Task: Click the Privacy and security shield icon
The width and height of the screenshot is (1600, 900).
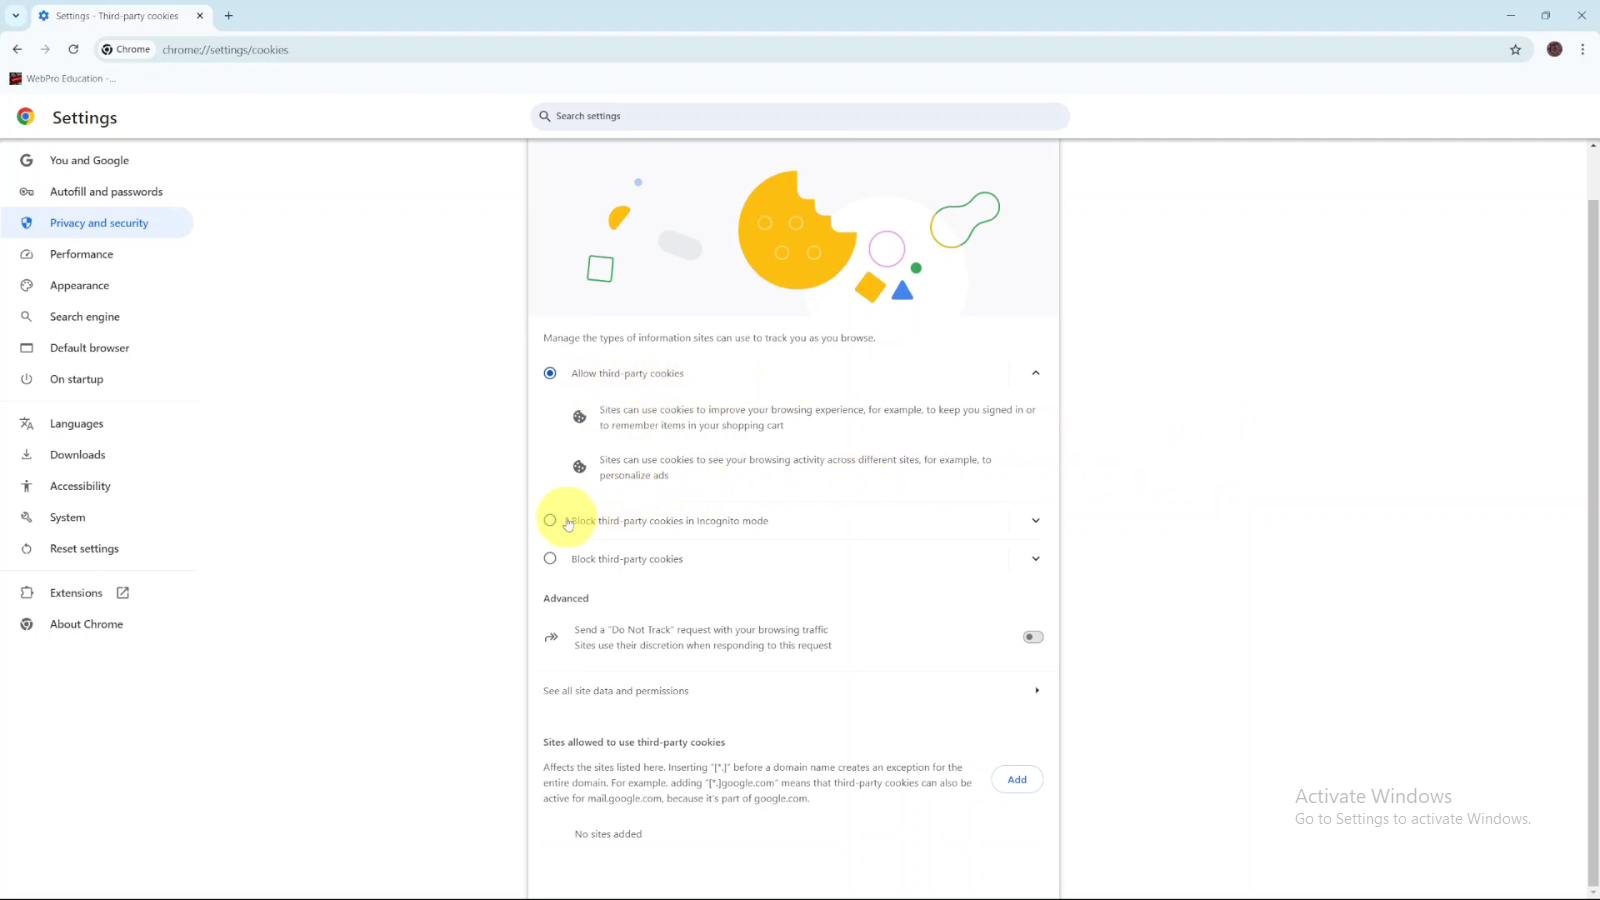Action: [x=27, y=223]
